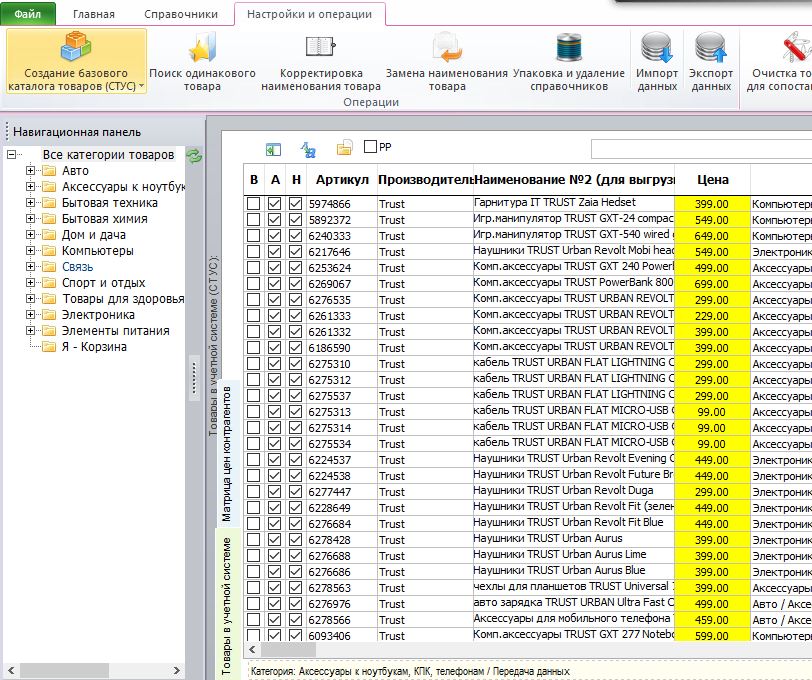Switch to the Главная ribbon tab

click(x=94, y=14)
